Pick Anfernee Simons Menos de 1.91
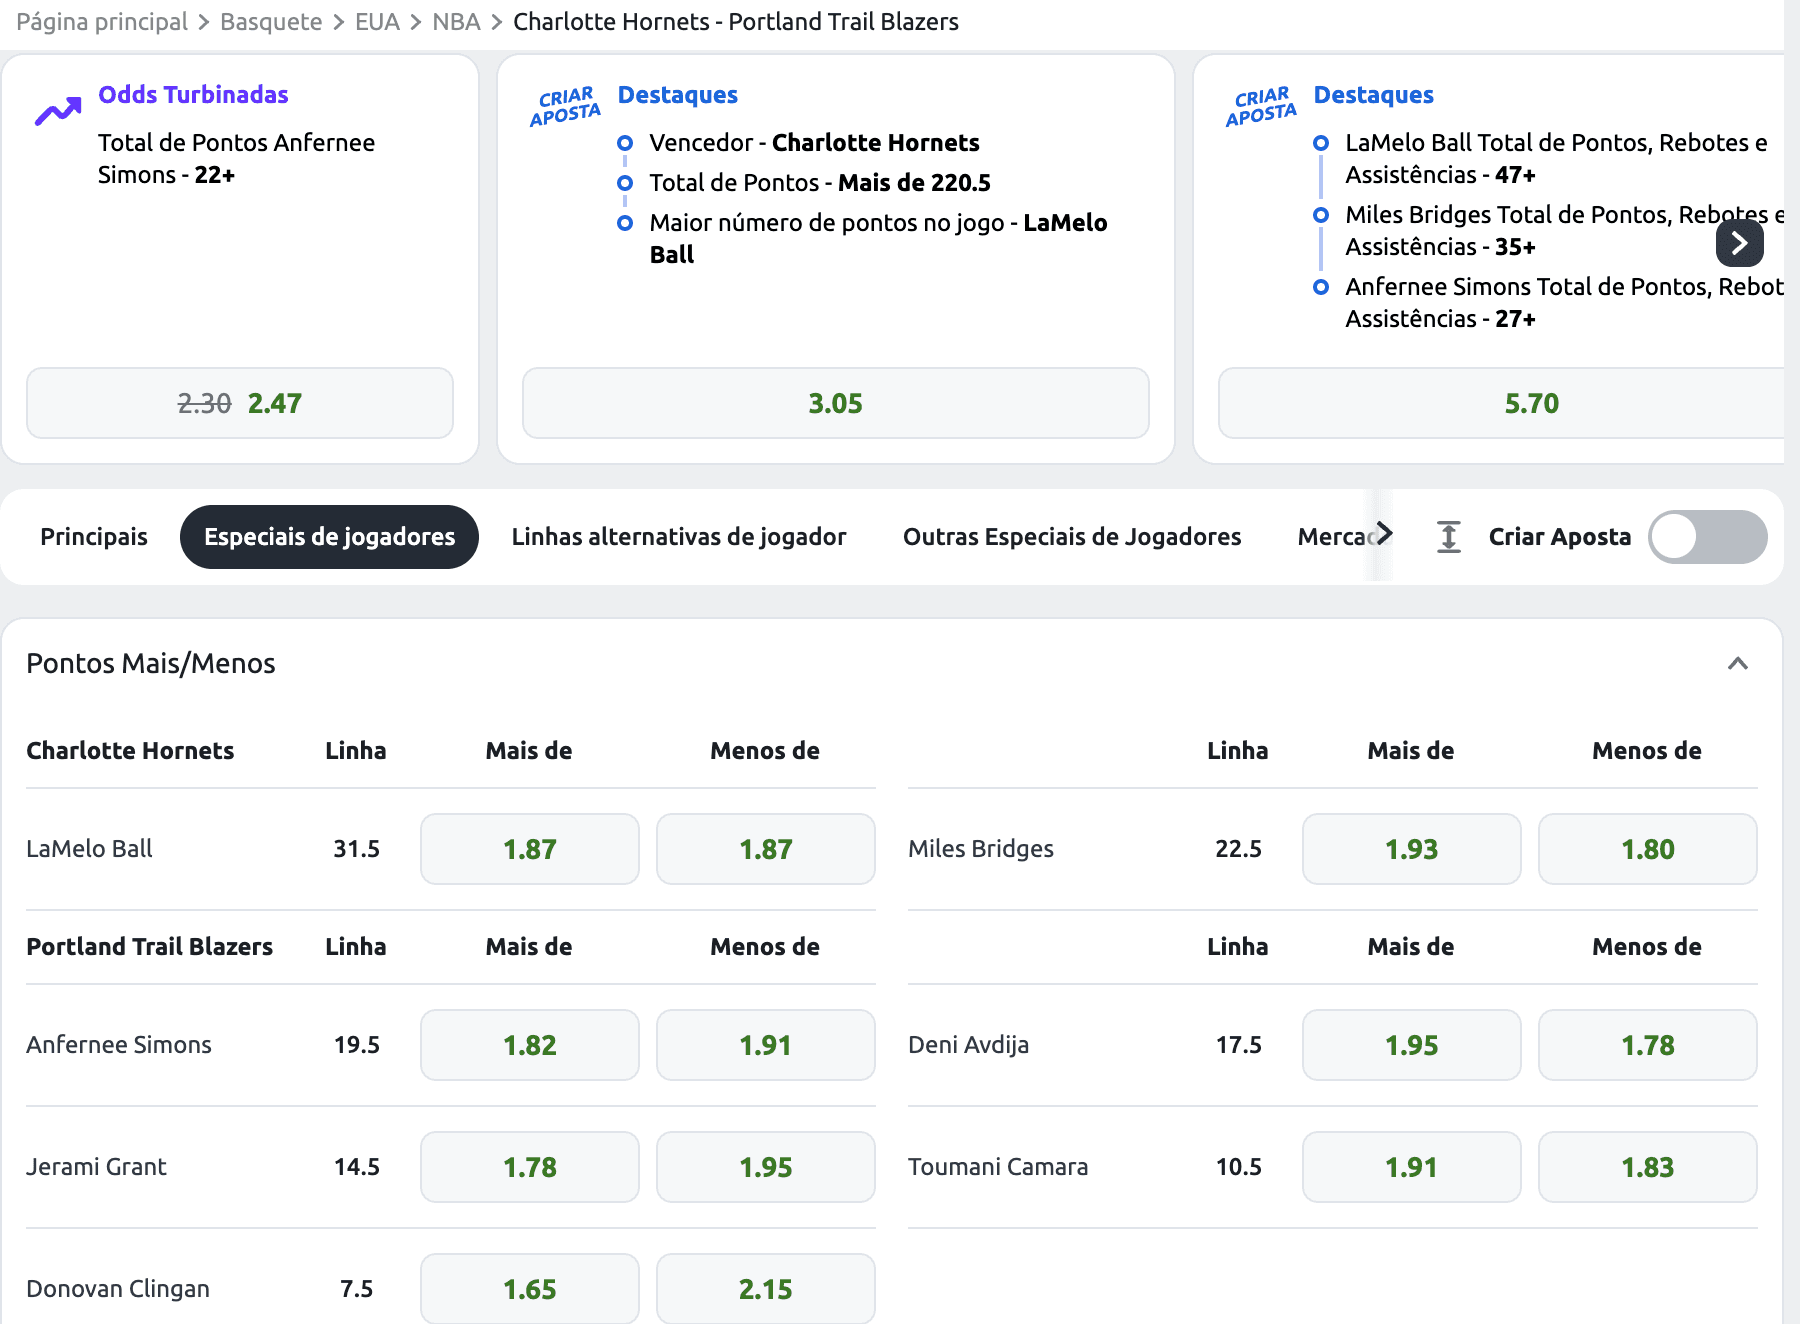The height and width of the screenshot is (1324, 1800). (766, 1045)
